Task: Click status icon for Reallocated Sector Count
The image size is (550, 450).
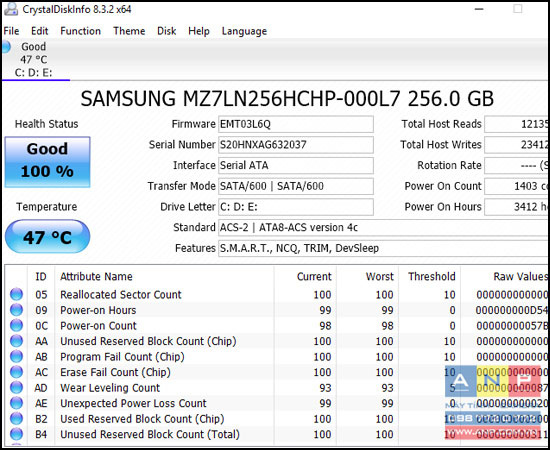Action: pos(16,294)
